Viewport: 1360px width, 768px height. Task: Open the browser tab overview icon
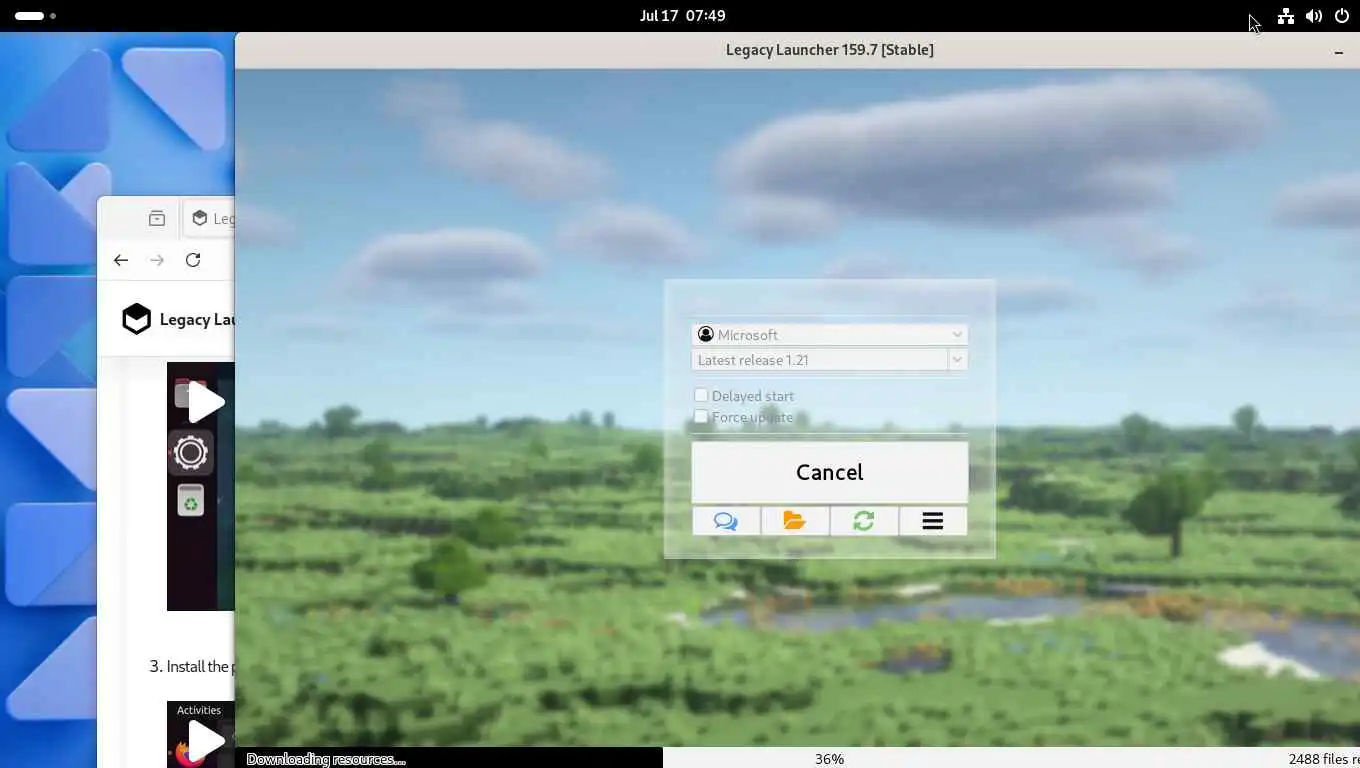coord(157,218)
